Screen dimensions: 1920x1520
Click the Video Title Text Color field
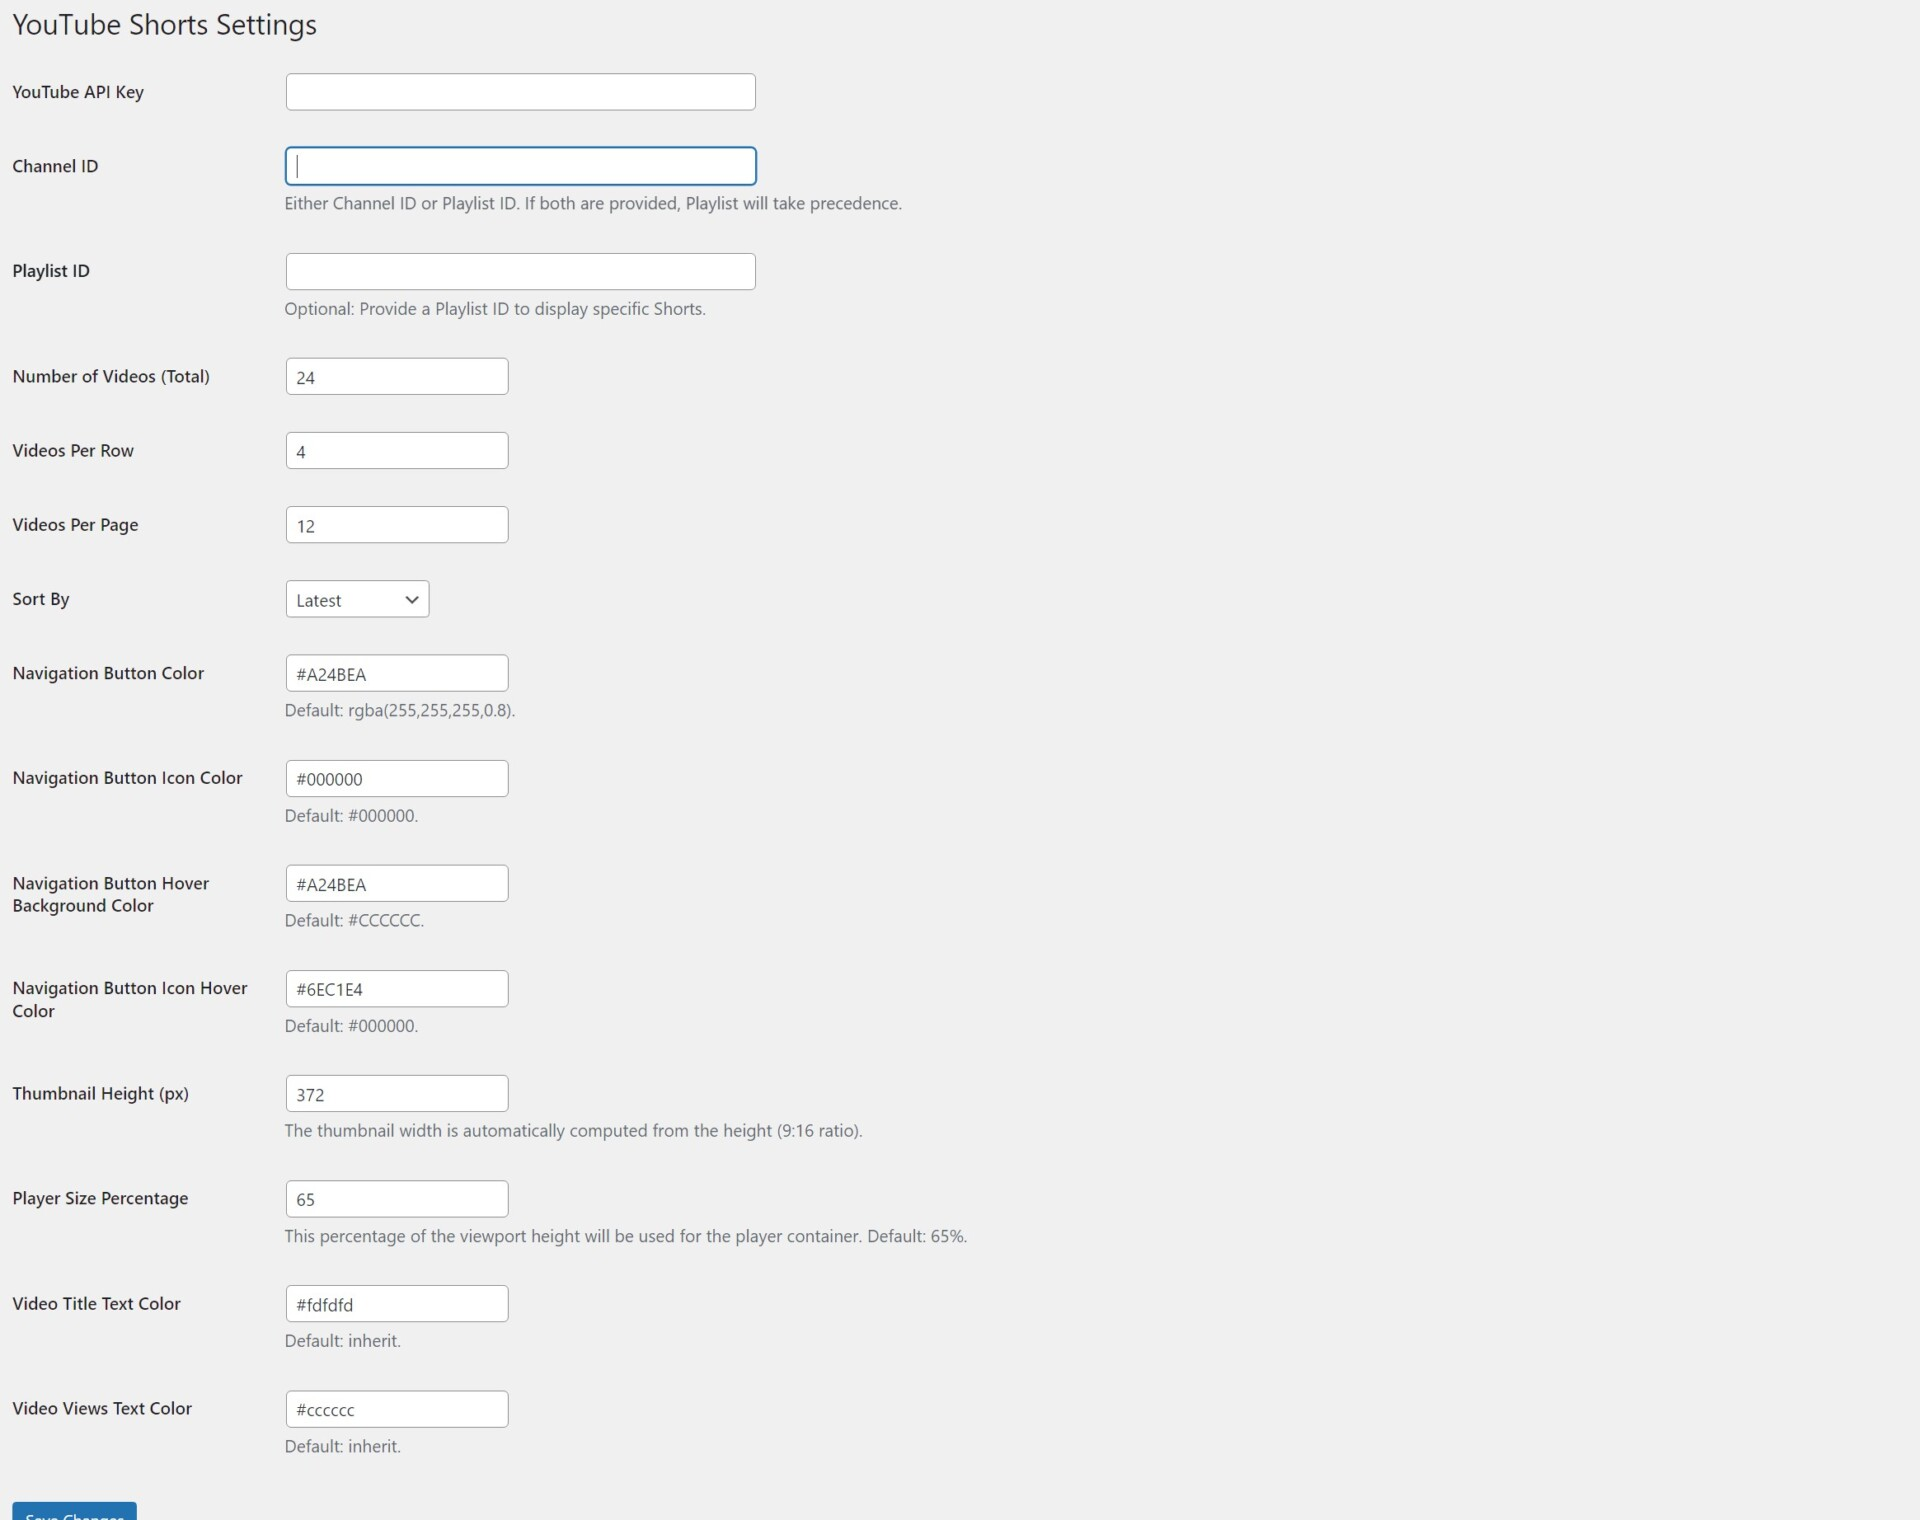(x=397, y=1304)
